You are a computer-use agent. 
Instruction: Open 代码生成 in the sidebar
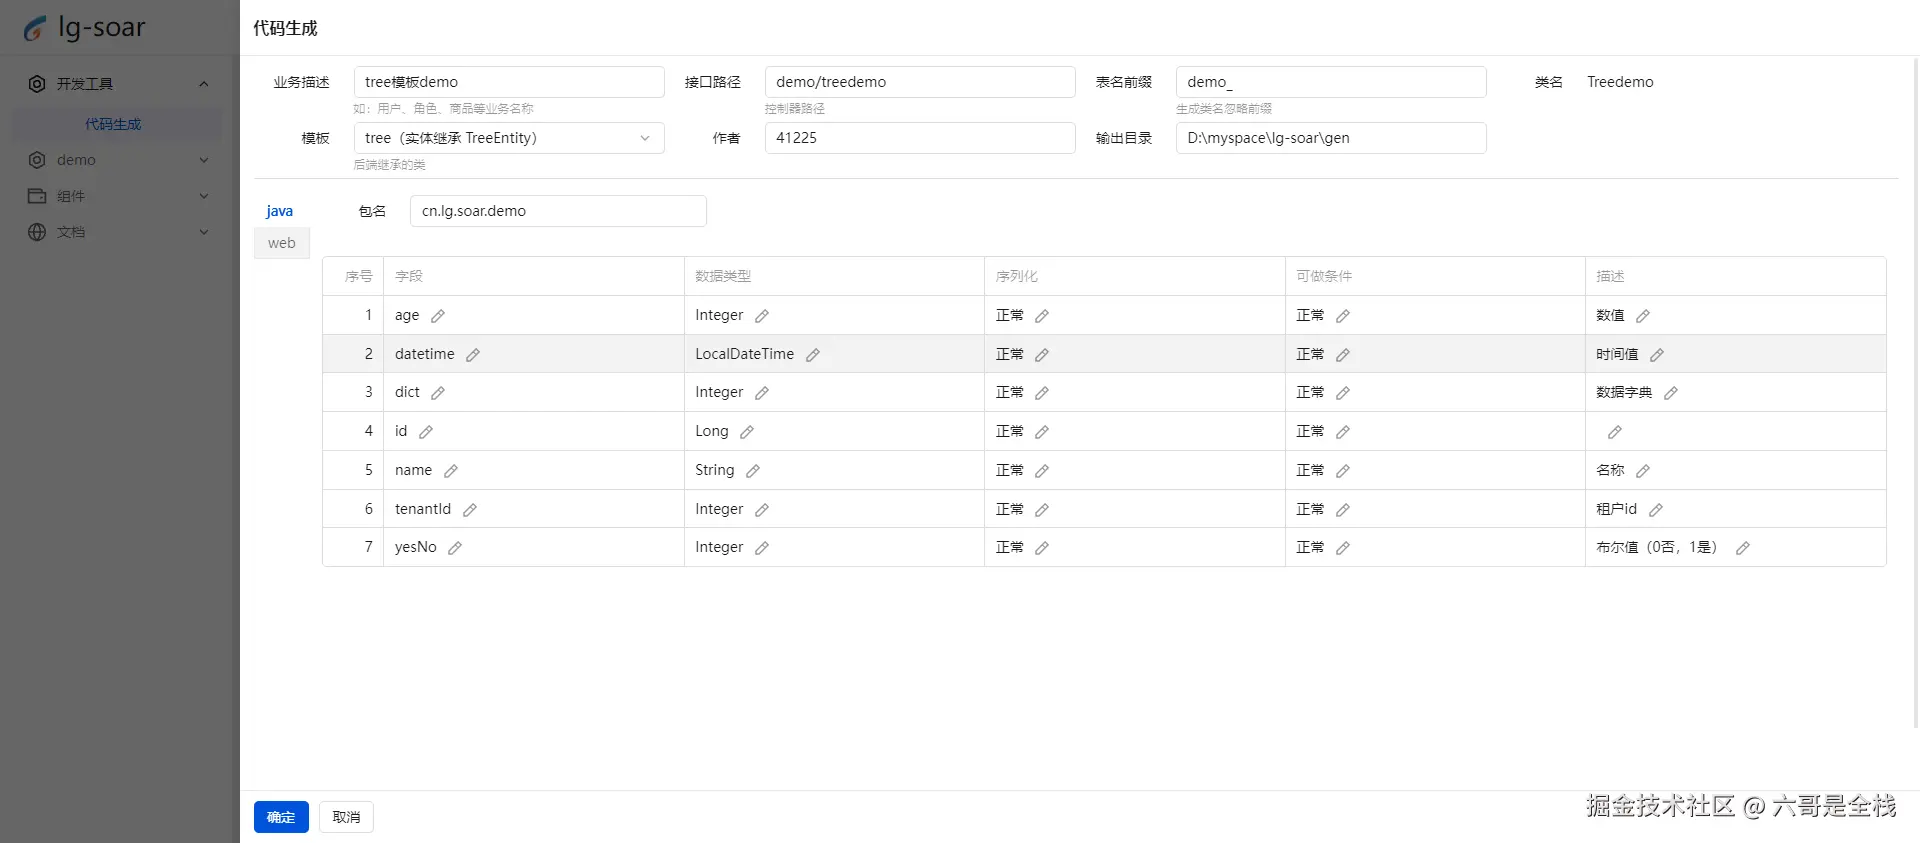tap(113, 124)
